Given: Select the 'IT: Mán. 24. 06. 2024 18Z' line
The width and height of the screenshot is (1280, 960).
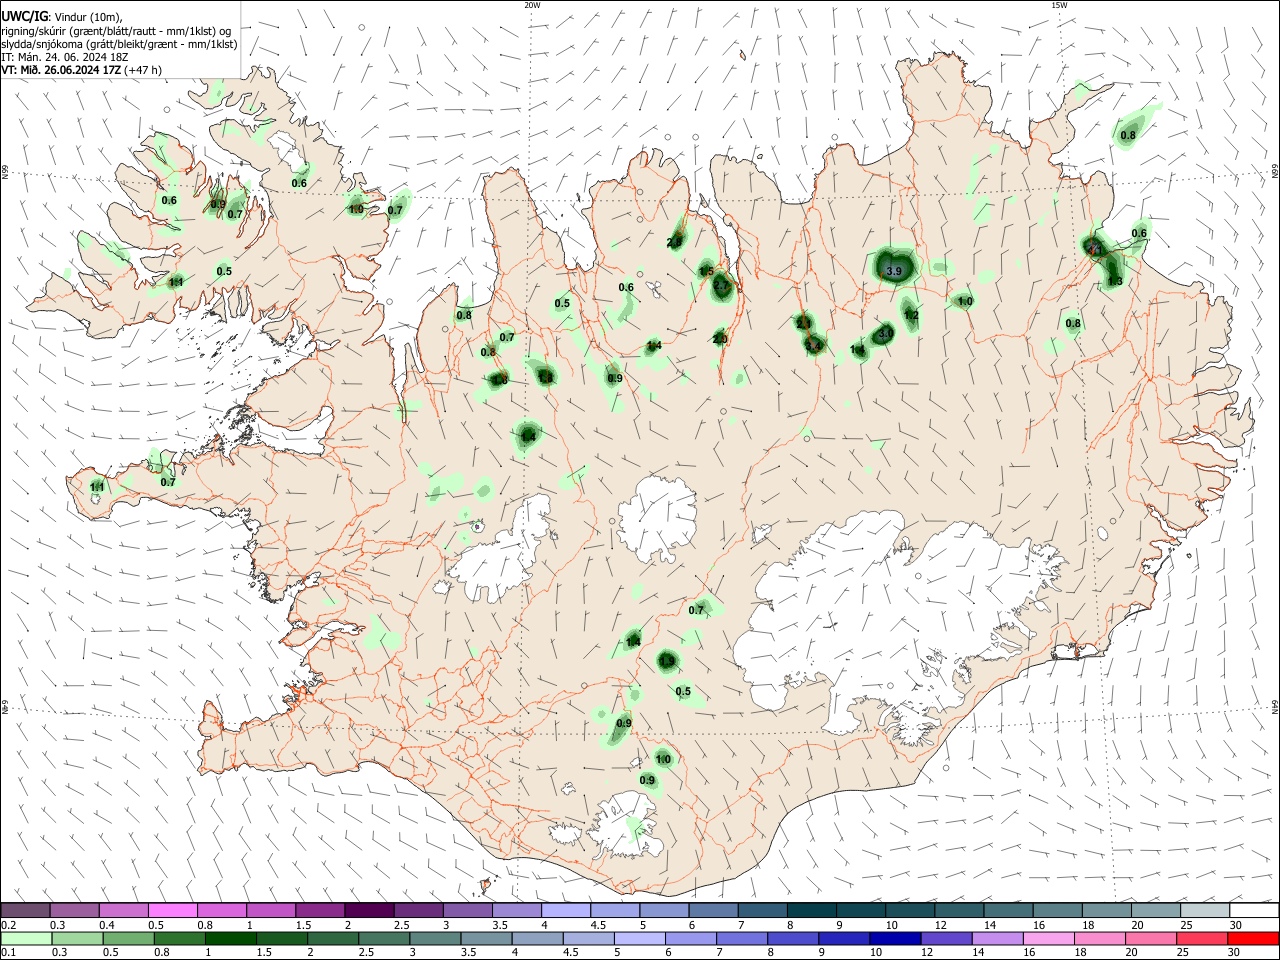Looking at the screenshot, I should point(65,57).
